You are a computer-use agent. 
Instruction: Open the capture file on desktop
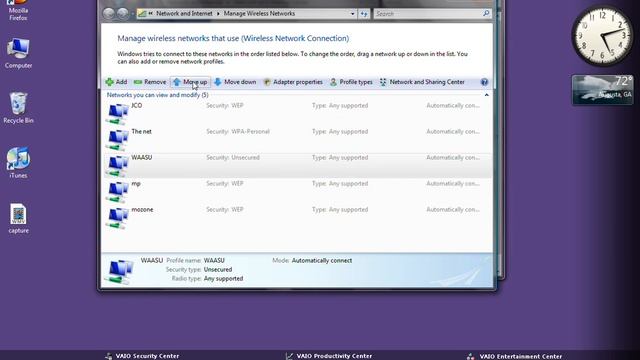click(x=18, y=219)
